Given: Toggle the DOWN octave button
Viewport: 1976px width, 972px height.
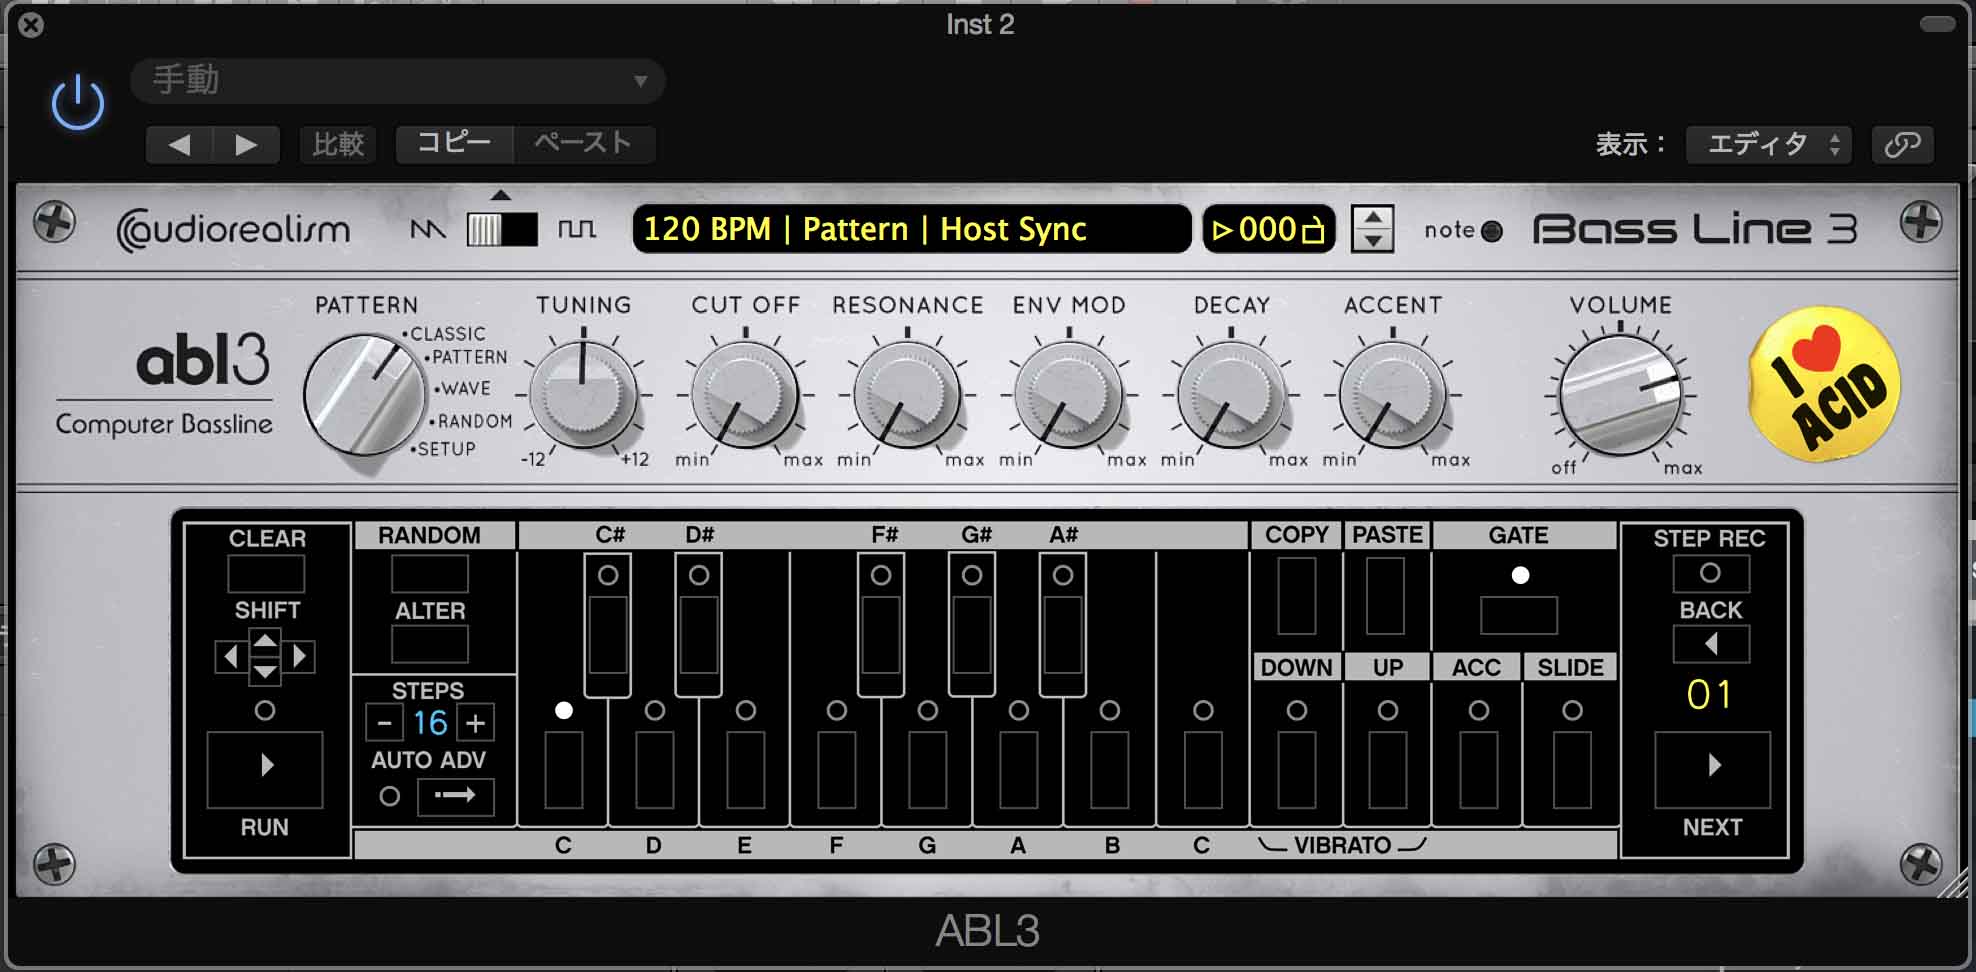Looking at the screenshot, I should tap(1297, 769).
